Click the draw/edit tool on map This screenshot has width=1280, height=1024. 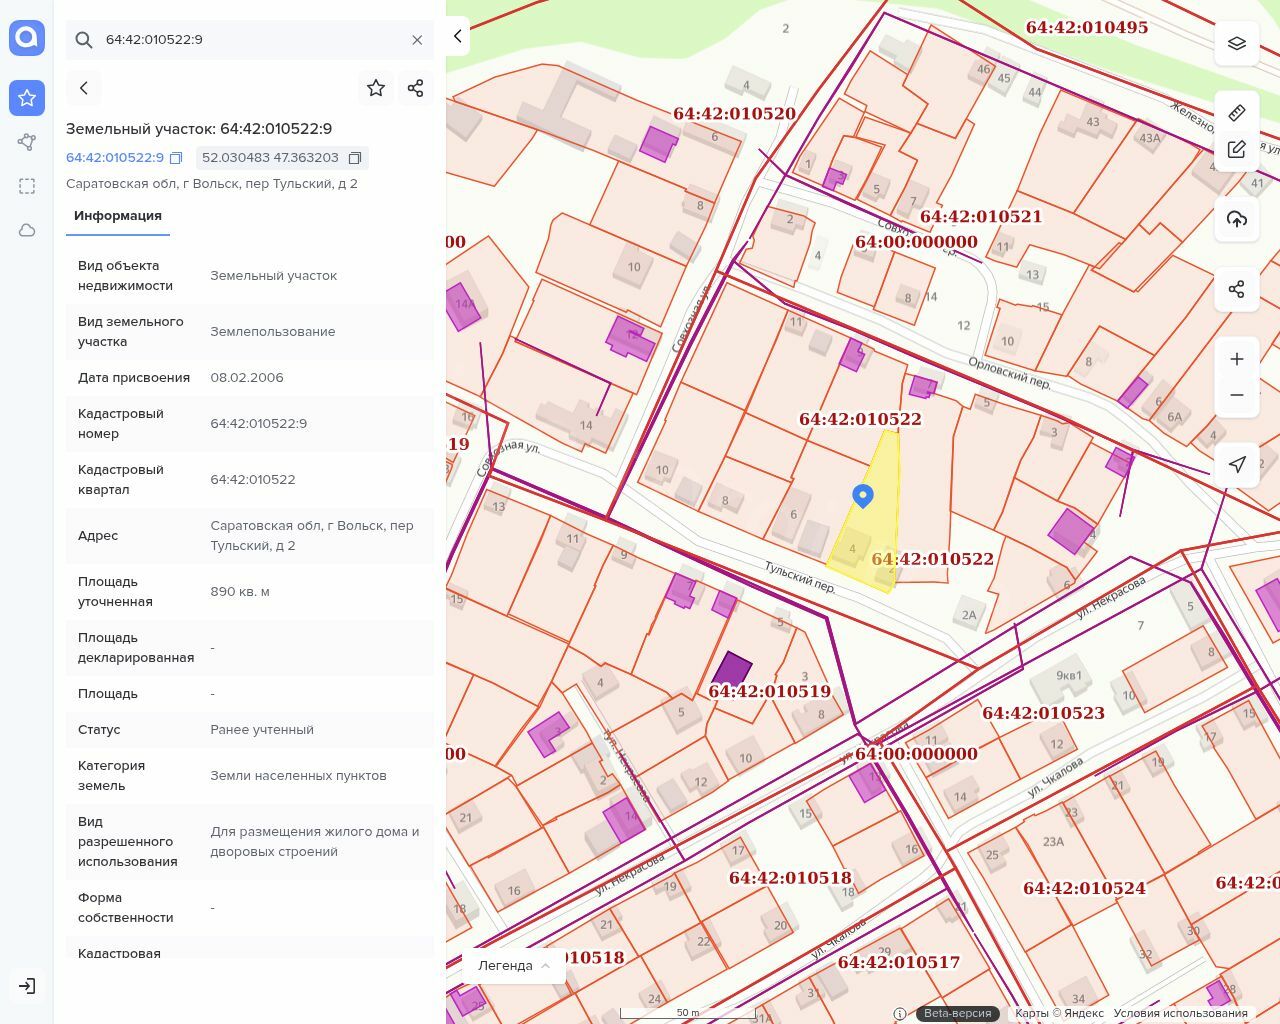1236,149
